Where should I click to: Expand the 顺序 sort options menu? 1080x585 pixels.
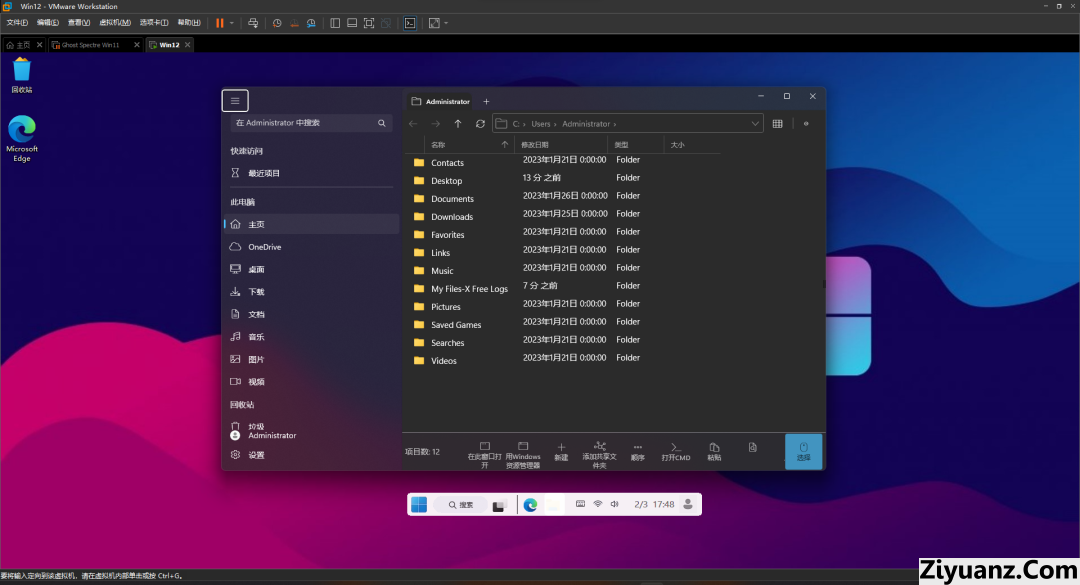point(638,451)
